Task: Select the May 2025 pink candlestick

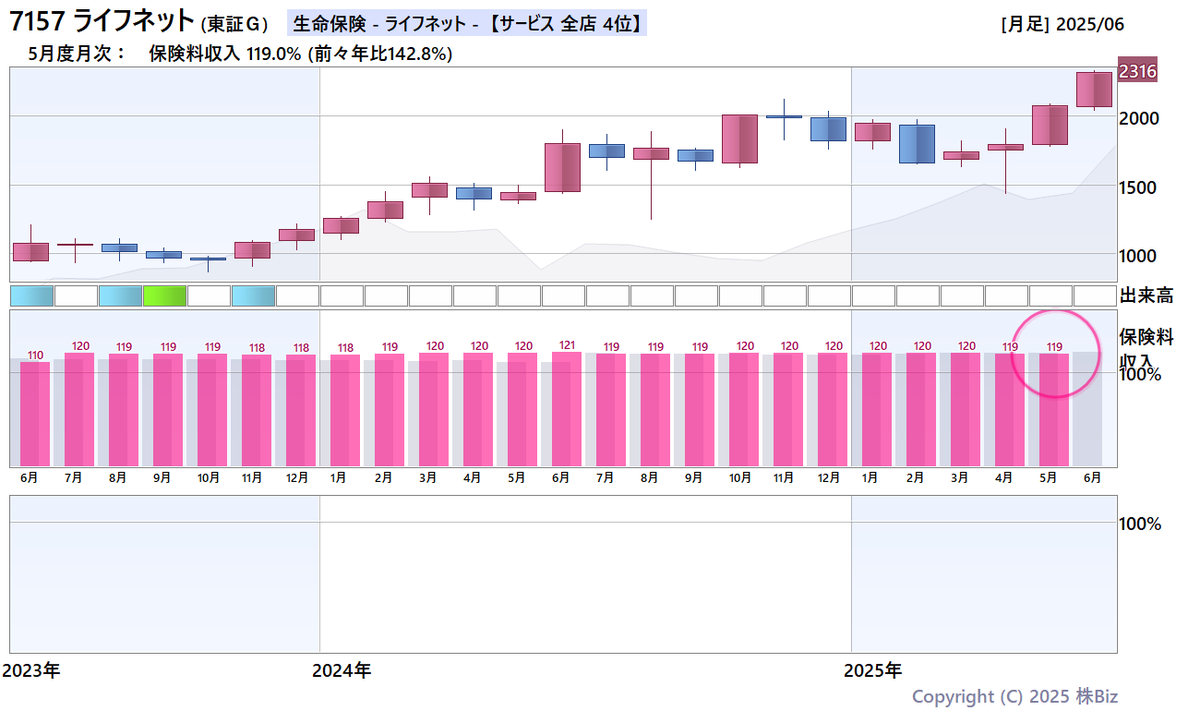Action: pyautogui.click(x=1050, y=125)
